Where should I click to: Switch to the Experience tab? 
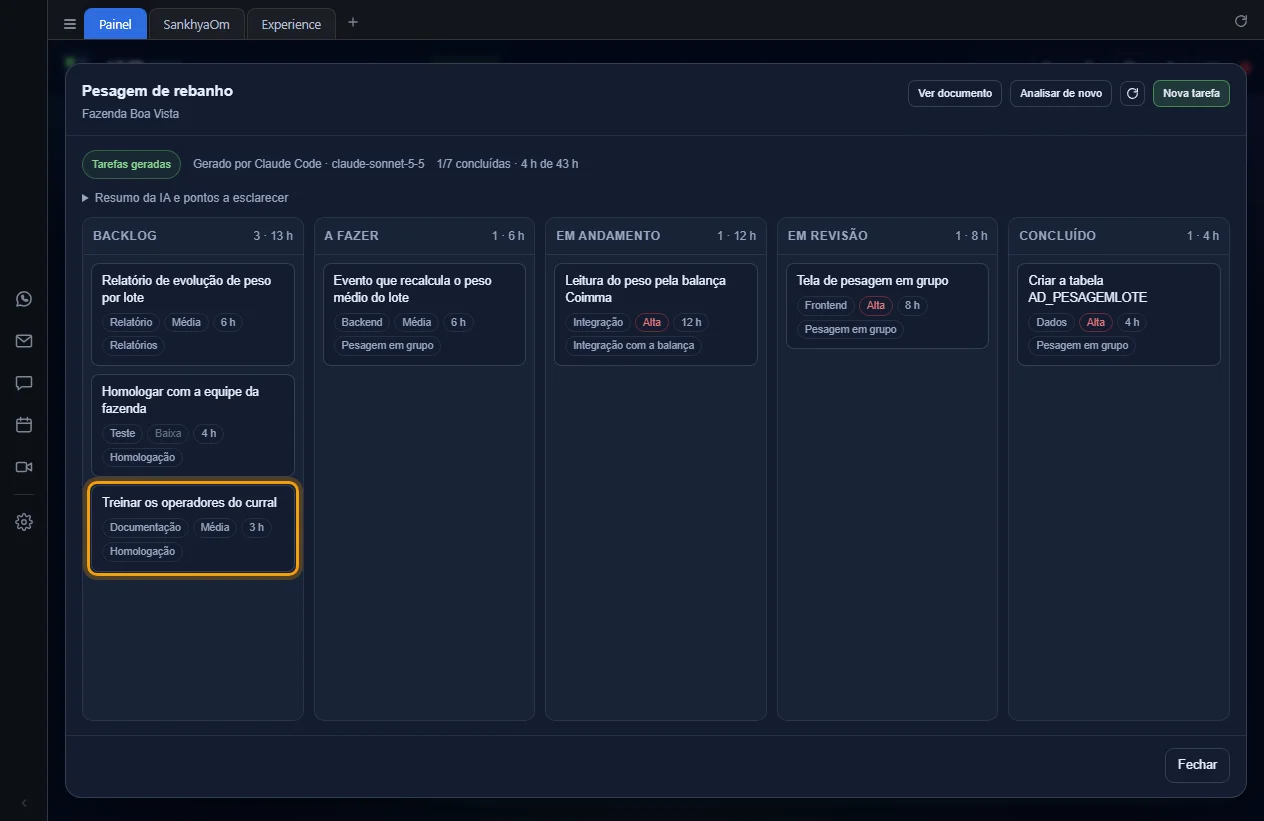291,24
